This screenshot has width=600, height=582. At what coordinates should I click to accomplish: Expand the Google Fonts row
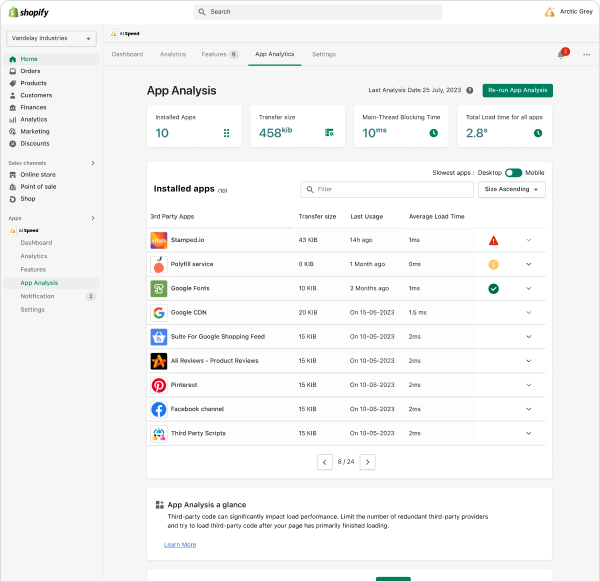tap(528, 289)
